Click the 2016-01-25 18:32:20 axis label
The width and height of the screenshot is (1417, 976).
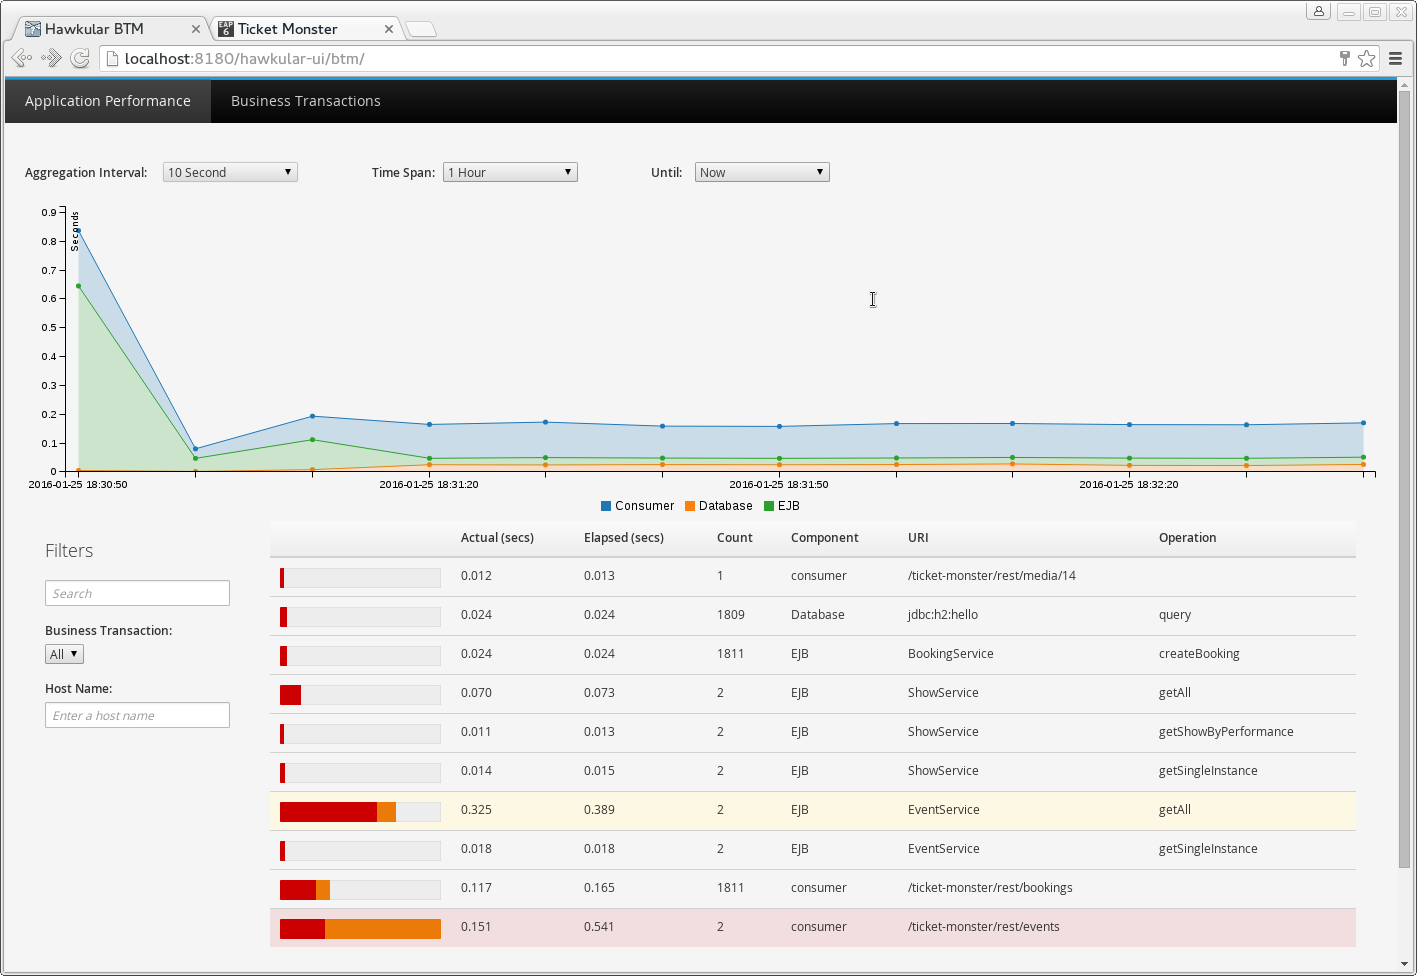click(x=1129, y=484)
